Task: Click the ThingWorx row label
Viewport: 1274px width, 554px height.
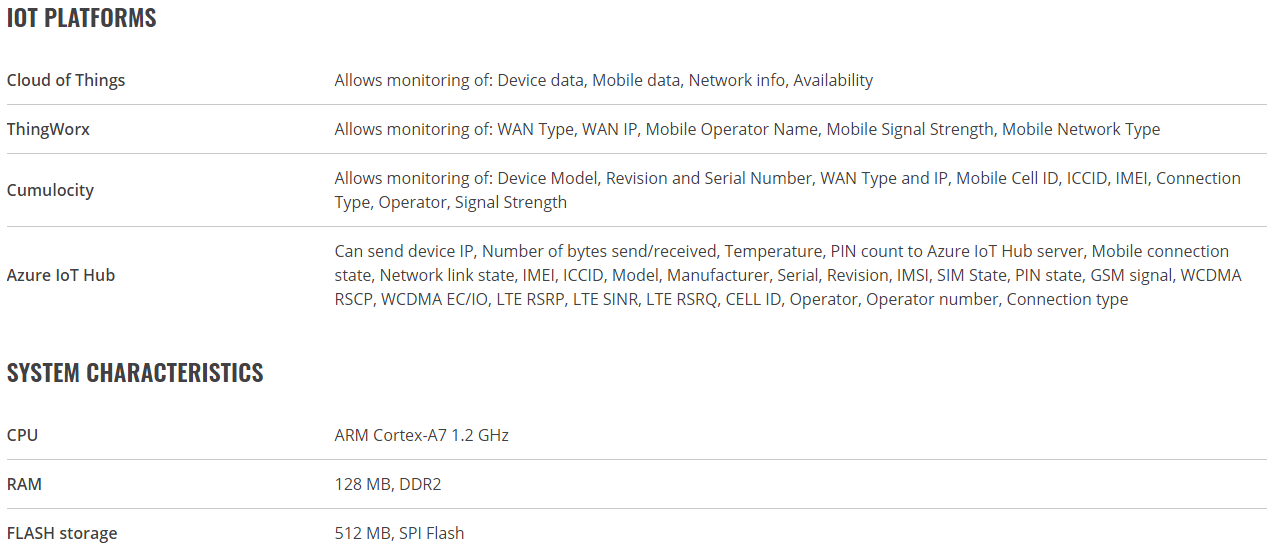Action: 48,129
